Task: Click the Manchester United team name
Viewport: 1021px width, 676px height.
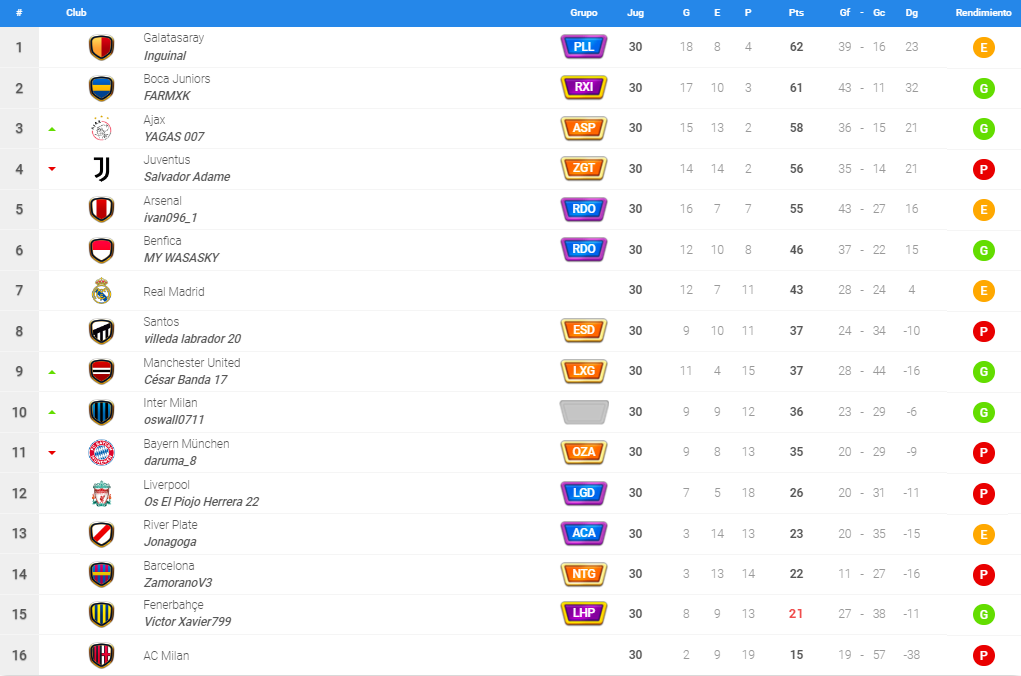Action: [x=191, y=363]
